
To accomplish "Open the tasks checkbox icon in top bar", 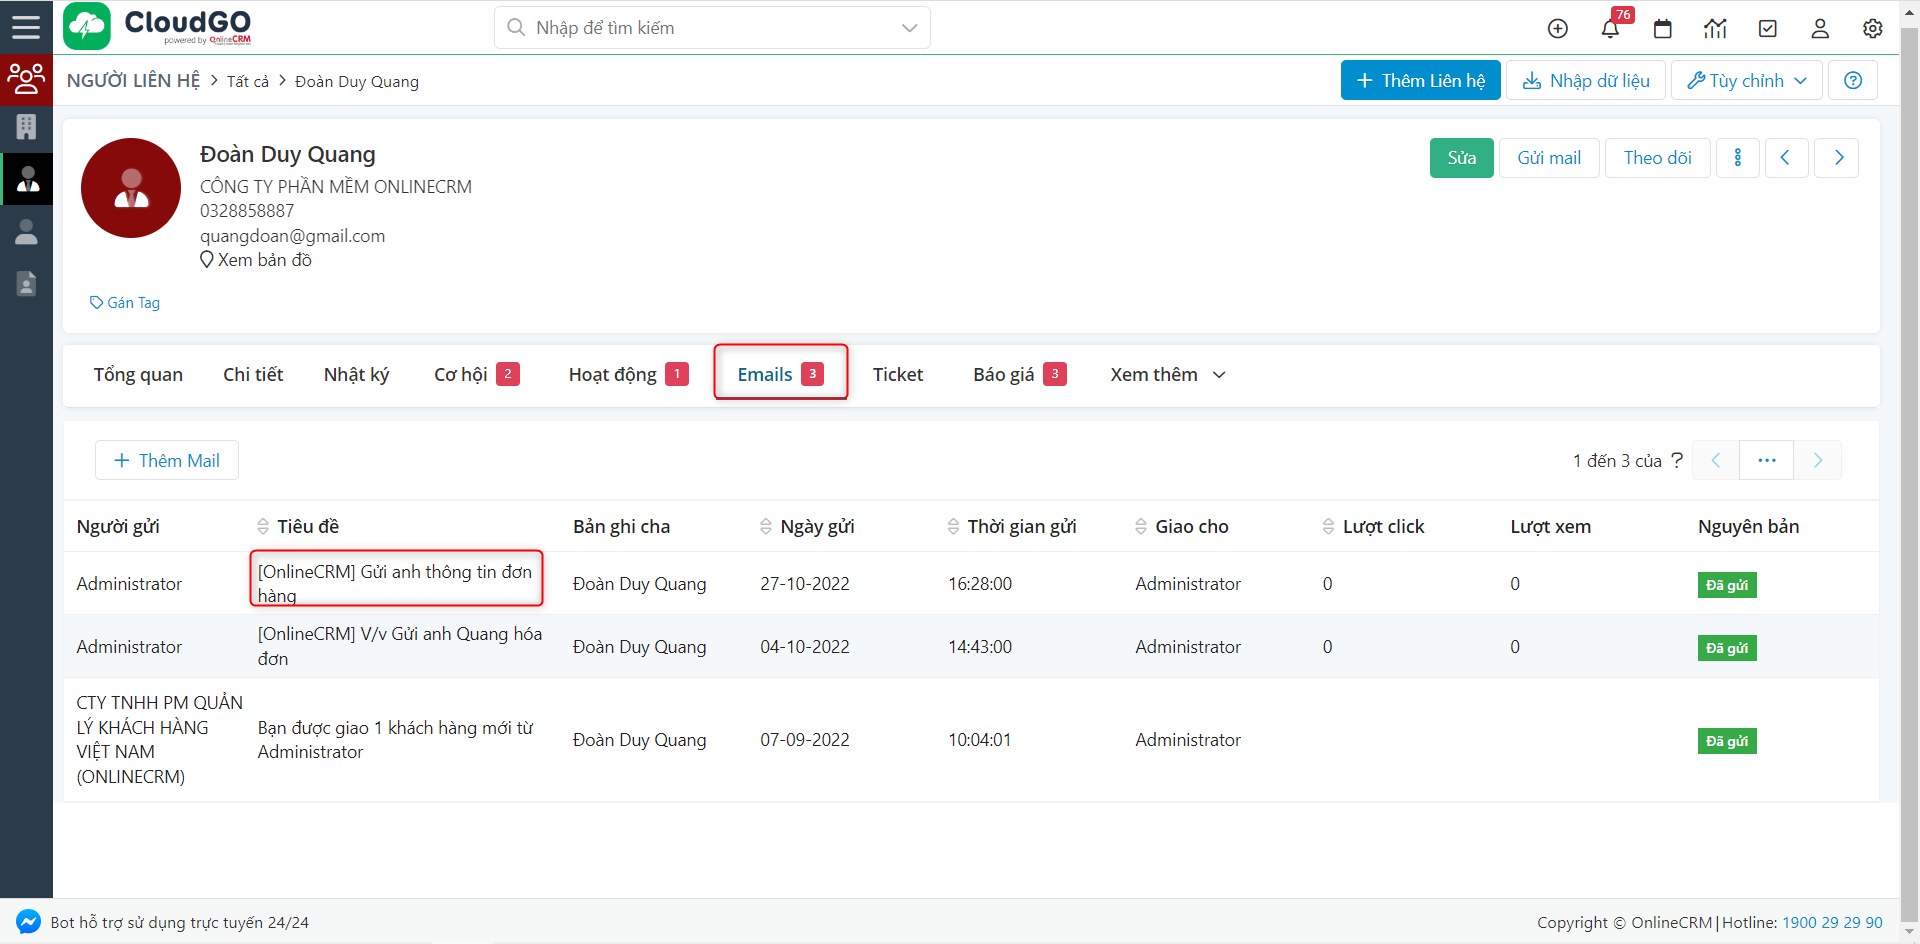I will (x=1768, y=29).
